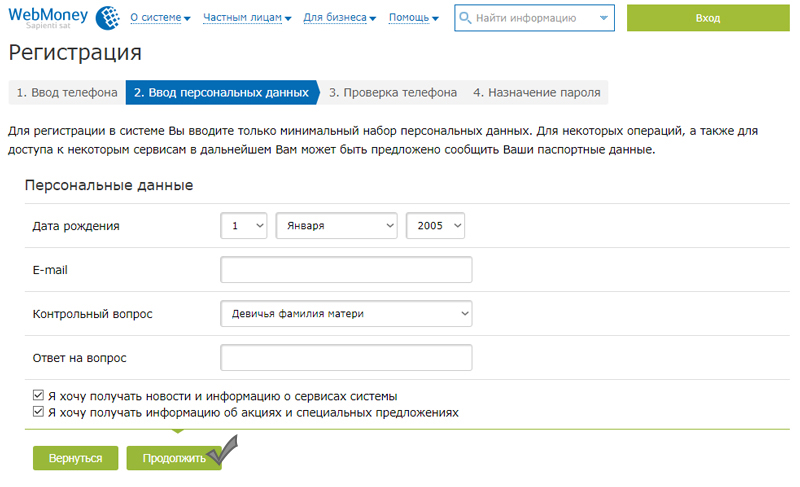Click the 'Ответ на вопрос' input field
The height and width of the screenshot is (487, 800).
tap(346, 357)
